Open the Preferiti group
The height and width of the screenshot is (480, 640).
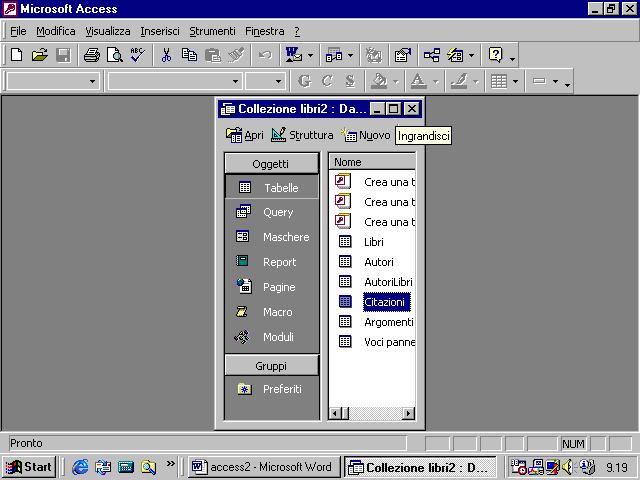(x=271, y=389)
